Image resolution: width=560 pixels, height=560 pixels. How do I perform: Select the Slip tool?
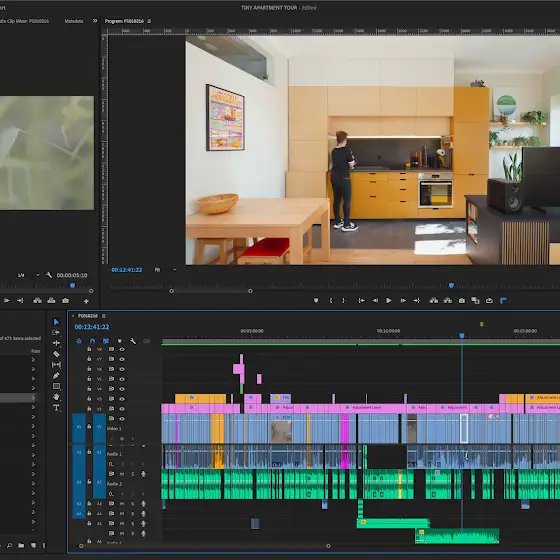point(56,365)
